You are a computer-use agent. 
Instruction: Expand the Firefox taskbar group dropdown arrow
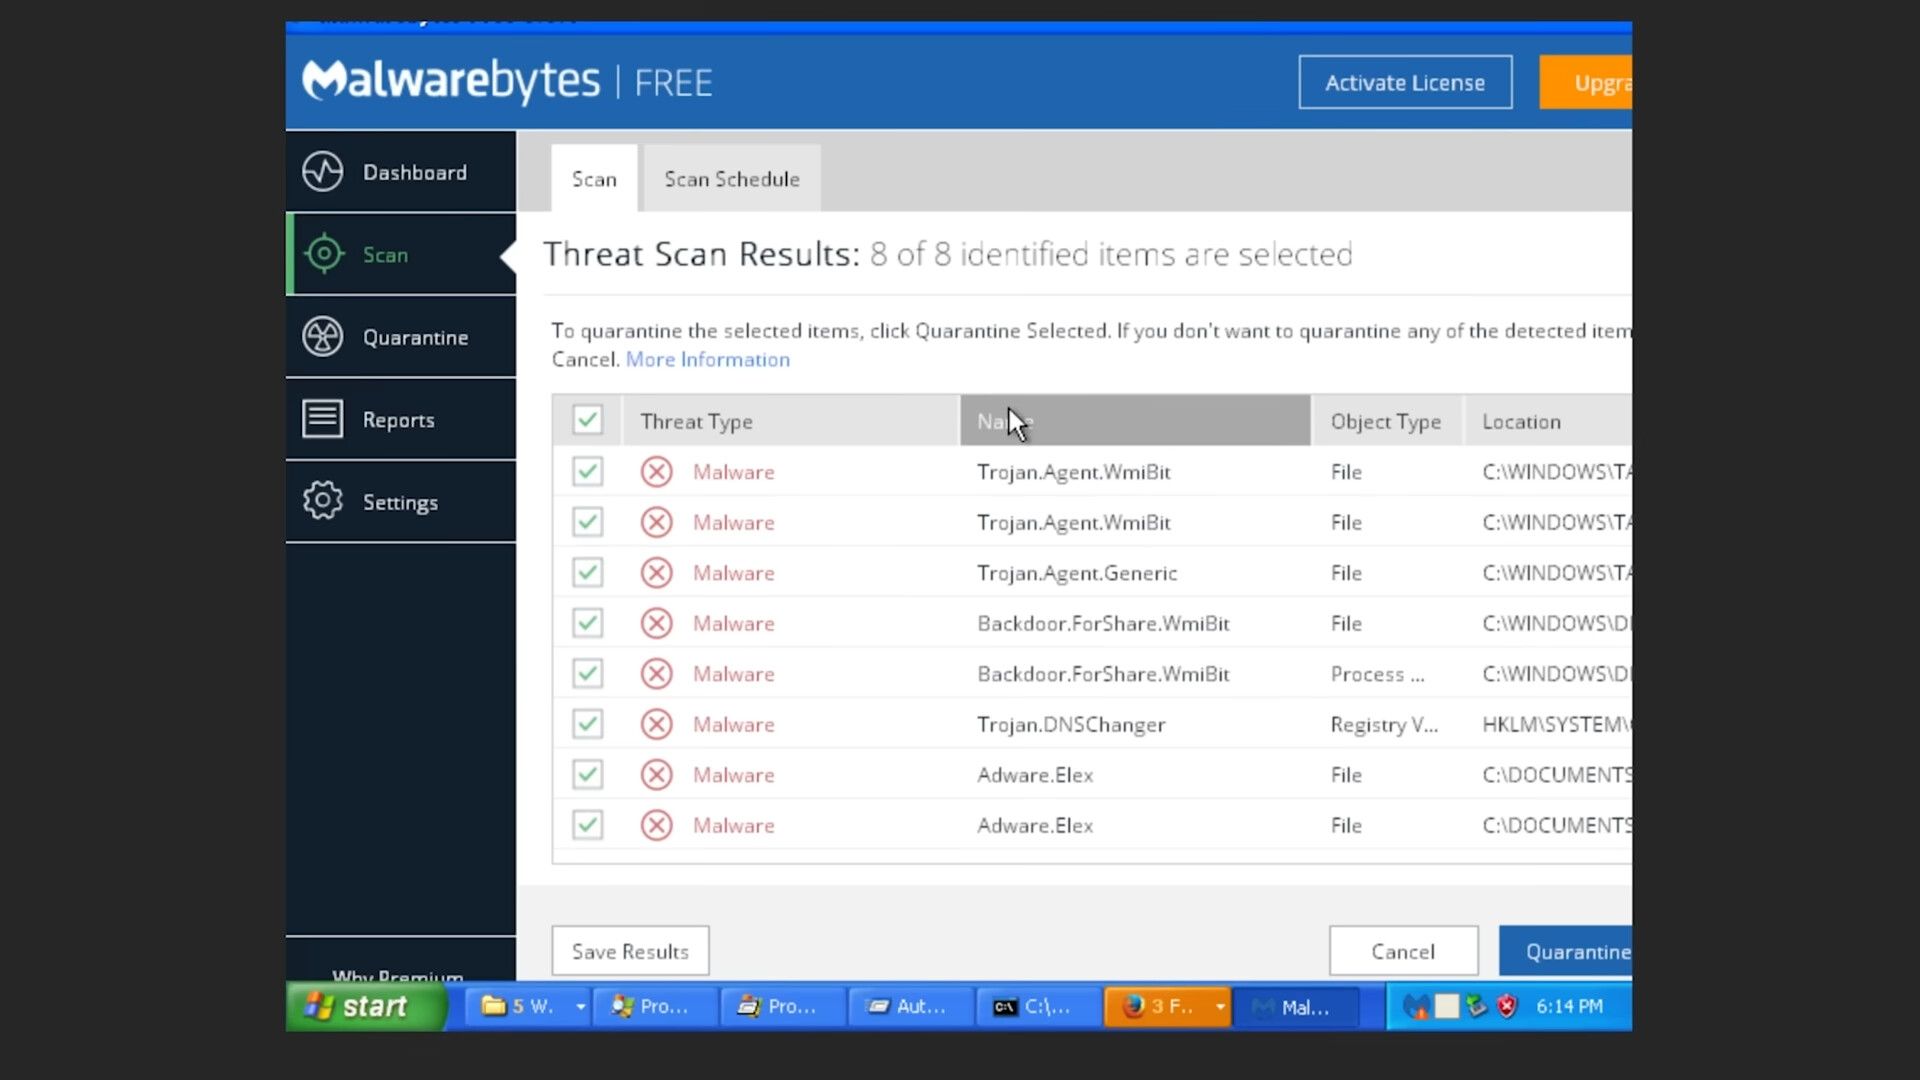1220,1006
